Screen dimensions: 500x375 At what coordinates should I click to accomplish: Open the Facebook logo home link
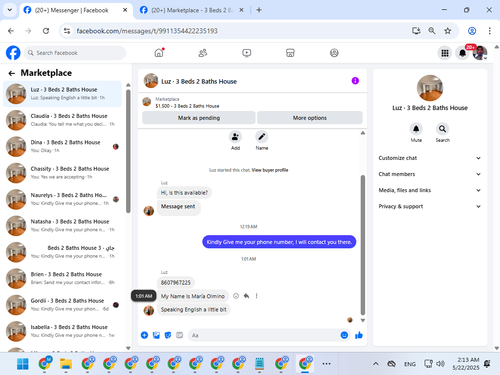pos(13,53)
